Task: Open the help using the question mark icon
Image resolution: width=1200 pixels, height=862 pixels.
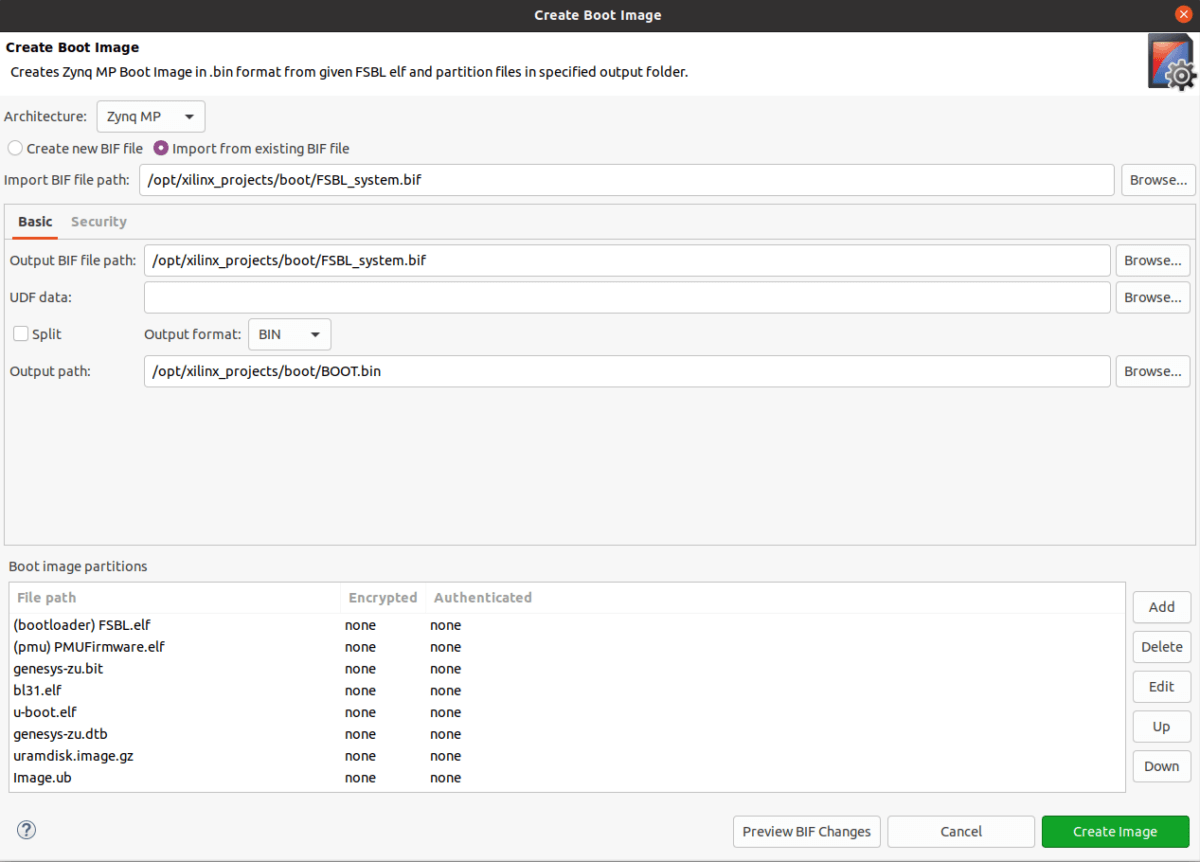Action: [26, 830]
